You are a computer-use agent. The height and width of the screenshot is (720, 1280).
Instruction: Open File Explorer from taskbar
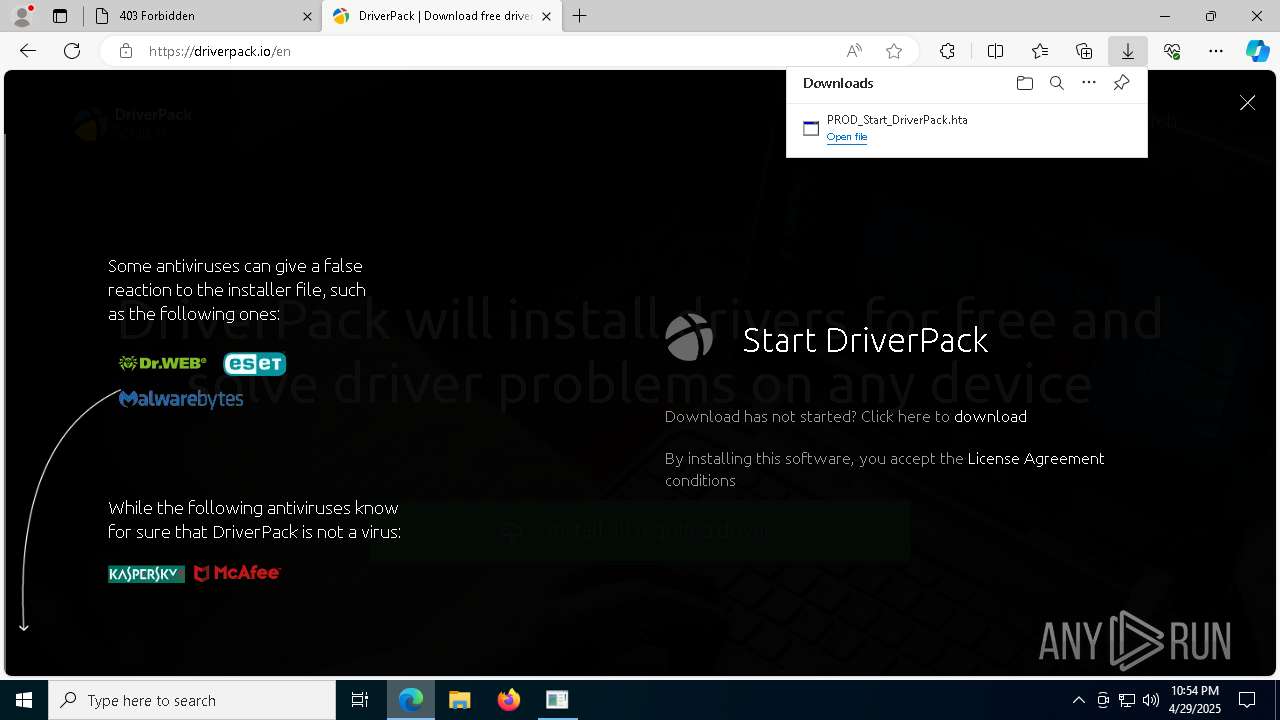pyautogui.click(x=459, y=700)
